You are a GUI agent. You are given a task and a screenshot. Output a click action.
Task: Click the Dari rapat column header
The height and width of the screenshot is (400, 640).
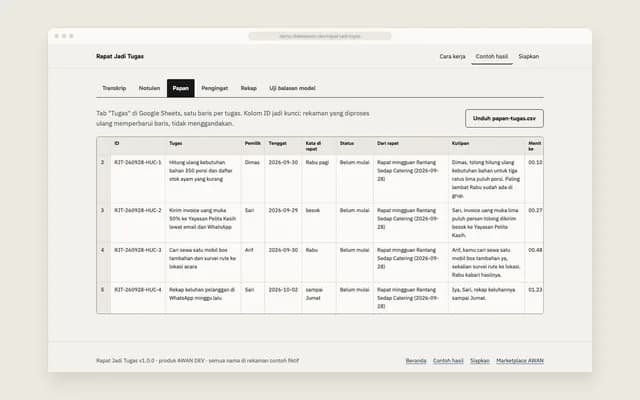point(411,146)
